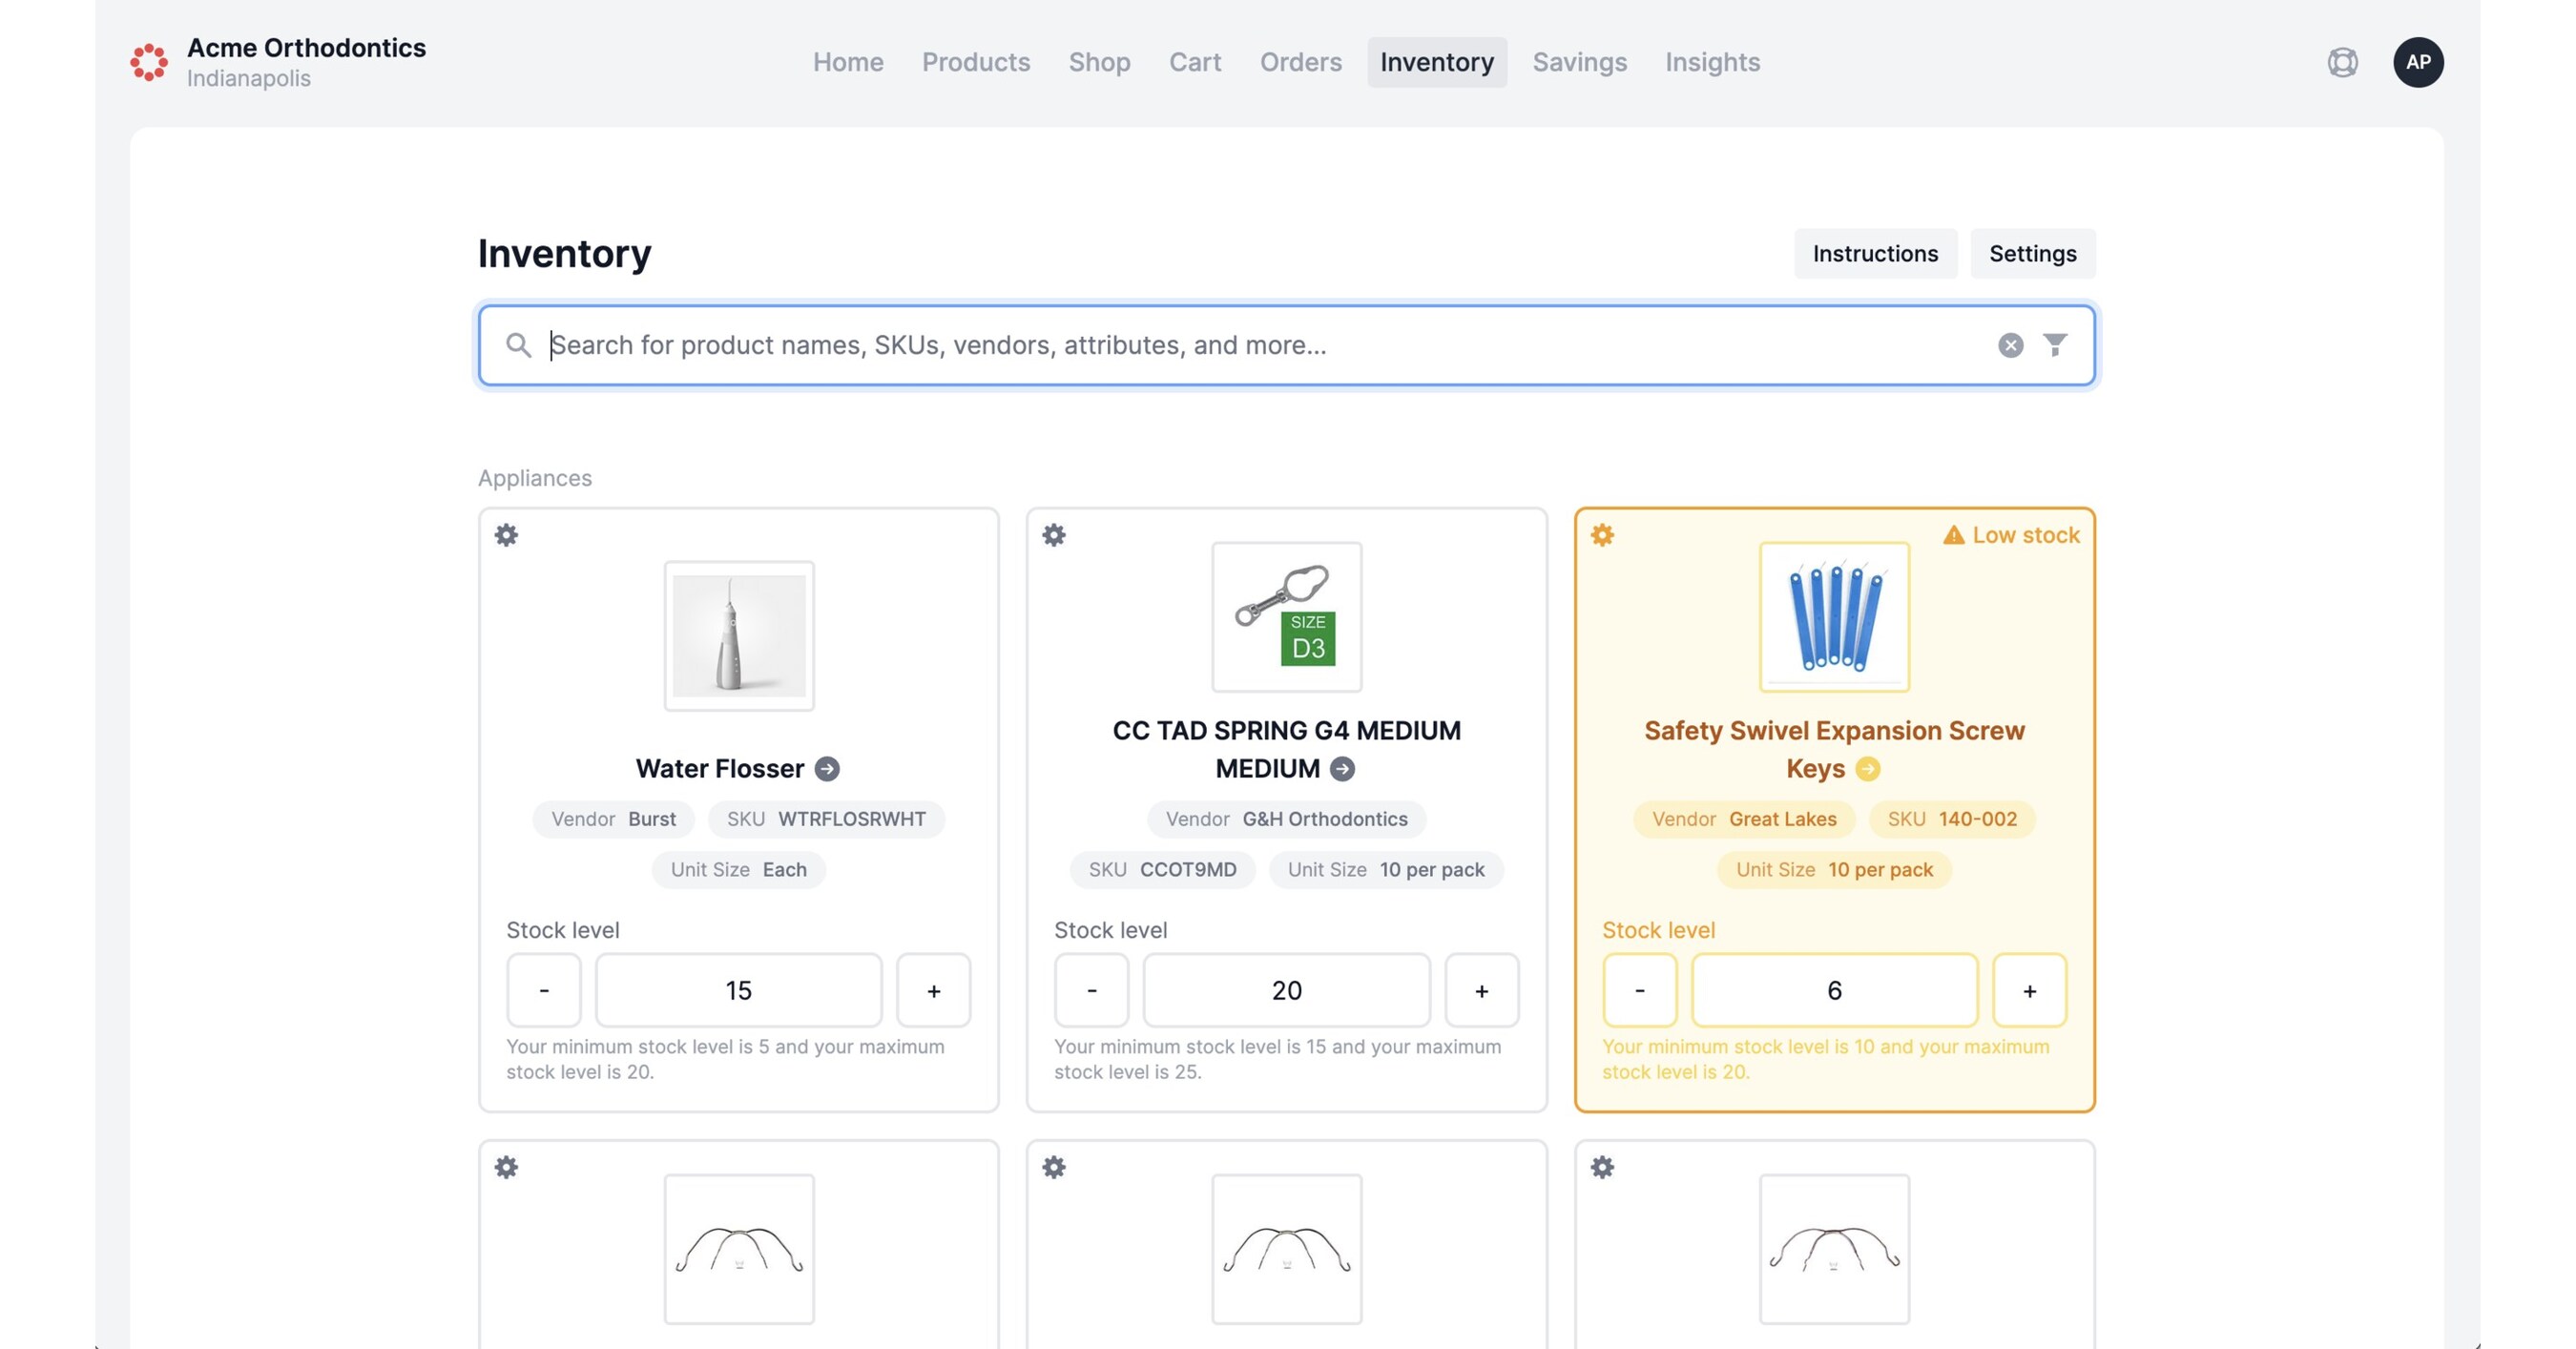Increase Water Flosser stock with plus
The height and width of the screenshot is (1349, 2576).
[x=933, y=990]
